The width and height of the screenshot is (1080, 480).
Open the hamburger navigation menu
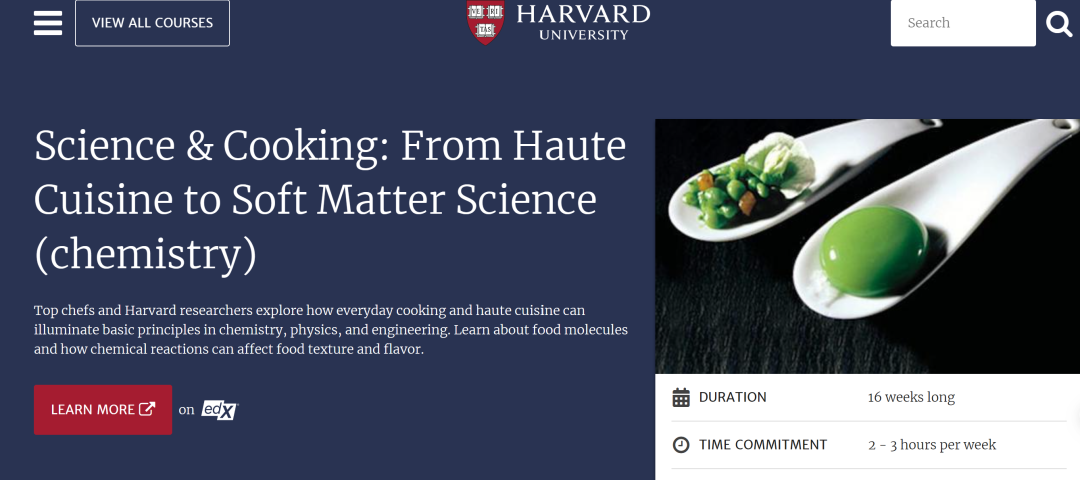click(x=48, y=23)
